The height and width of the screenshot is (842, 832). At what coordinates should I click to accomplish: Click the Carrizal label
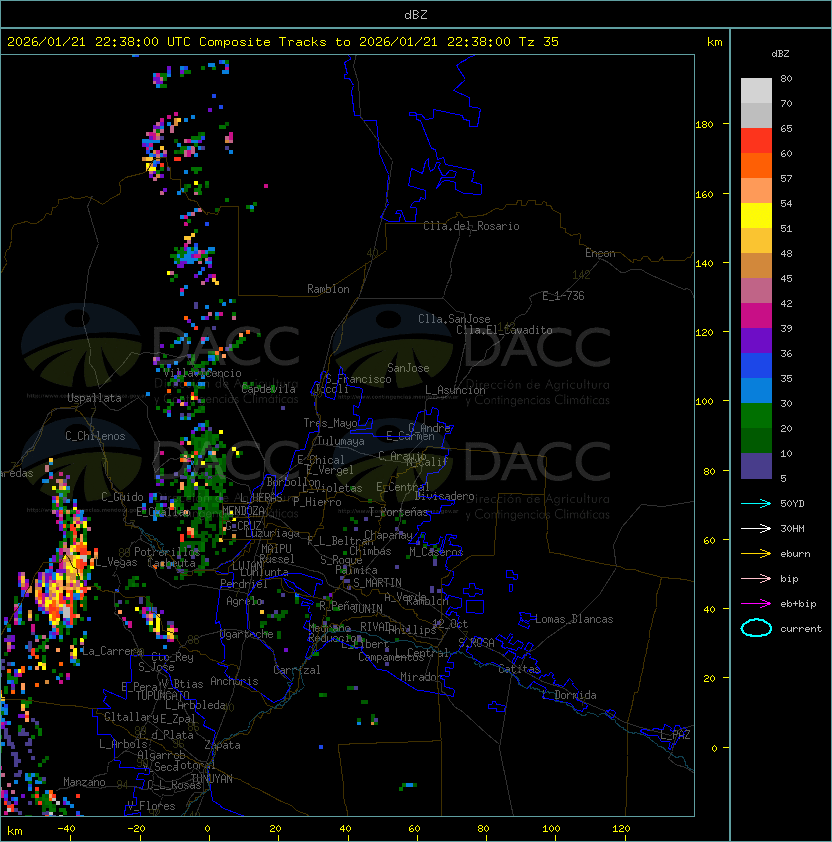tap(297, 670)
